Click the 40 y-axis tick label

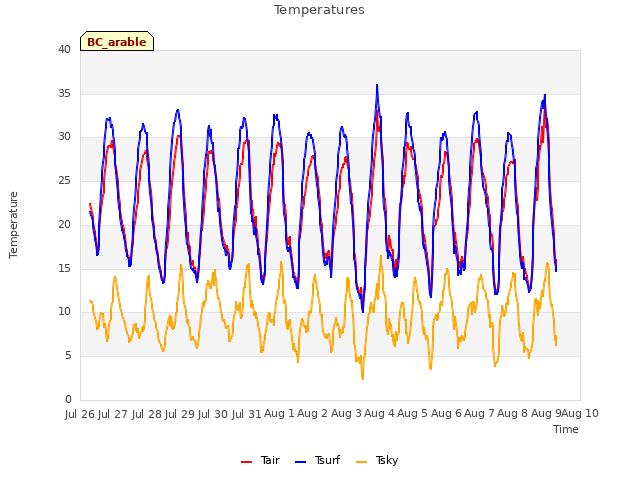point(64,50)
